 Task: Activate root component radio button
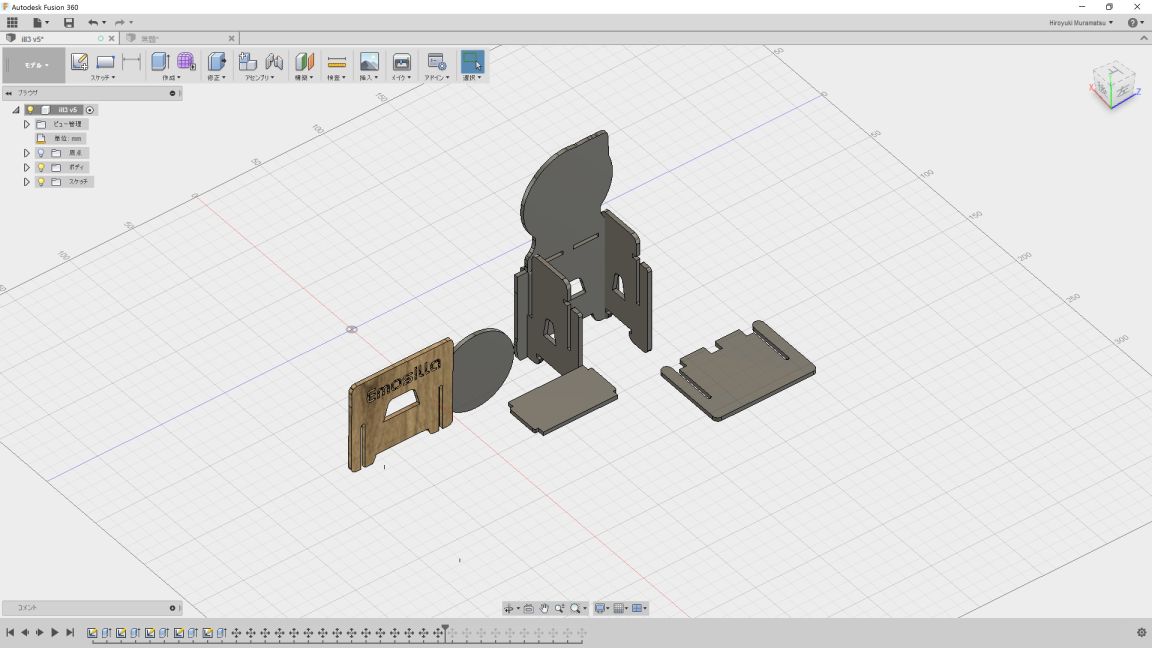tap(90, 110)
